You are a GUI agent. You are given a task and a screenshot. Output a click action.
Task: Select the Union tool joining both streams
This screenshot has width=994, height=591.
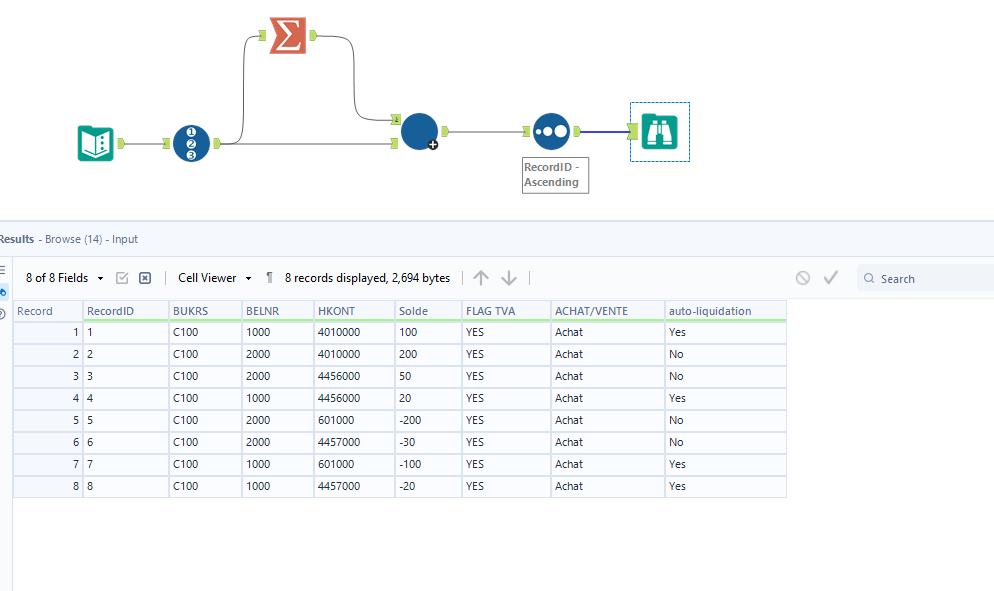click(x=419, y=131)
